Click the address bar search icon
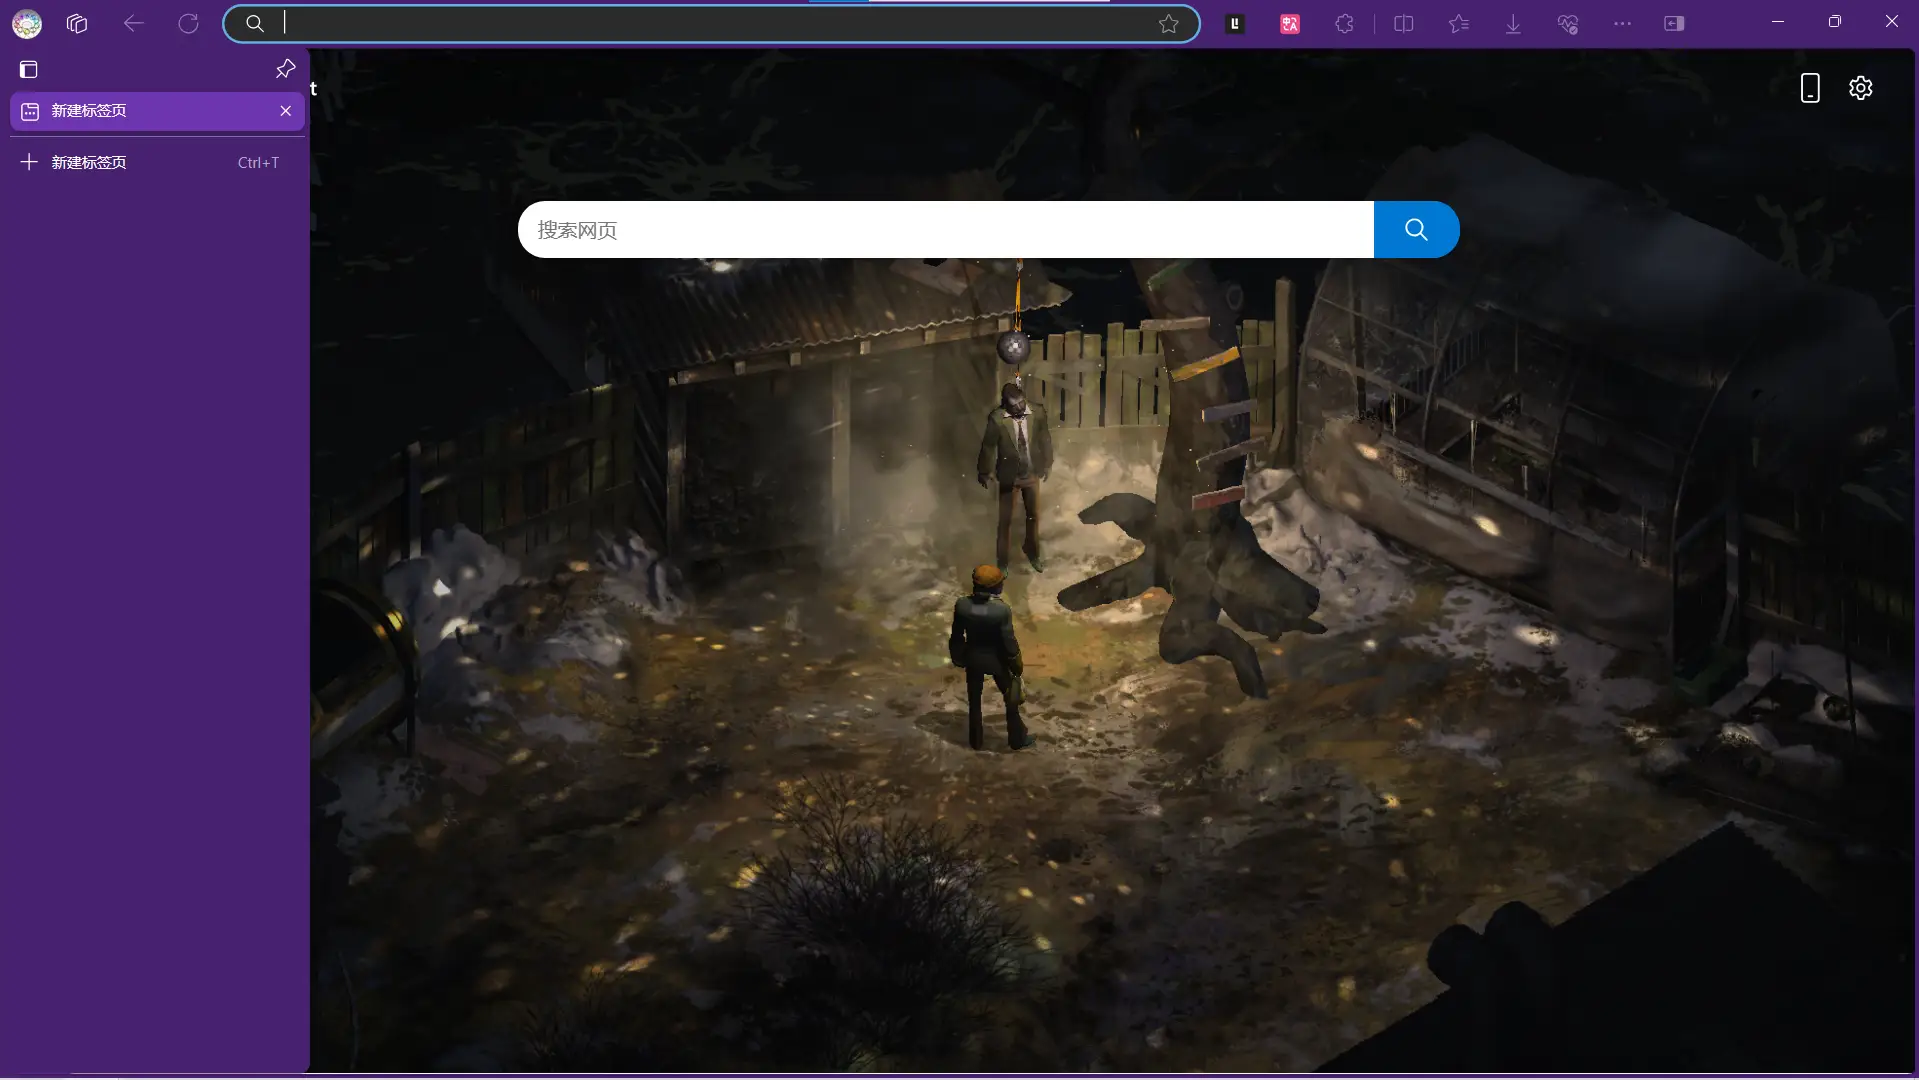1919x1080 pixels. pos(255,23)
